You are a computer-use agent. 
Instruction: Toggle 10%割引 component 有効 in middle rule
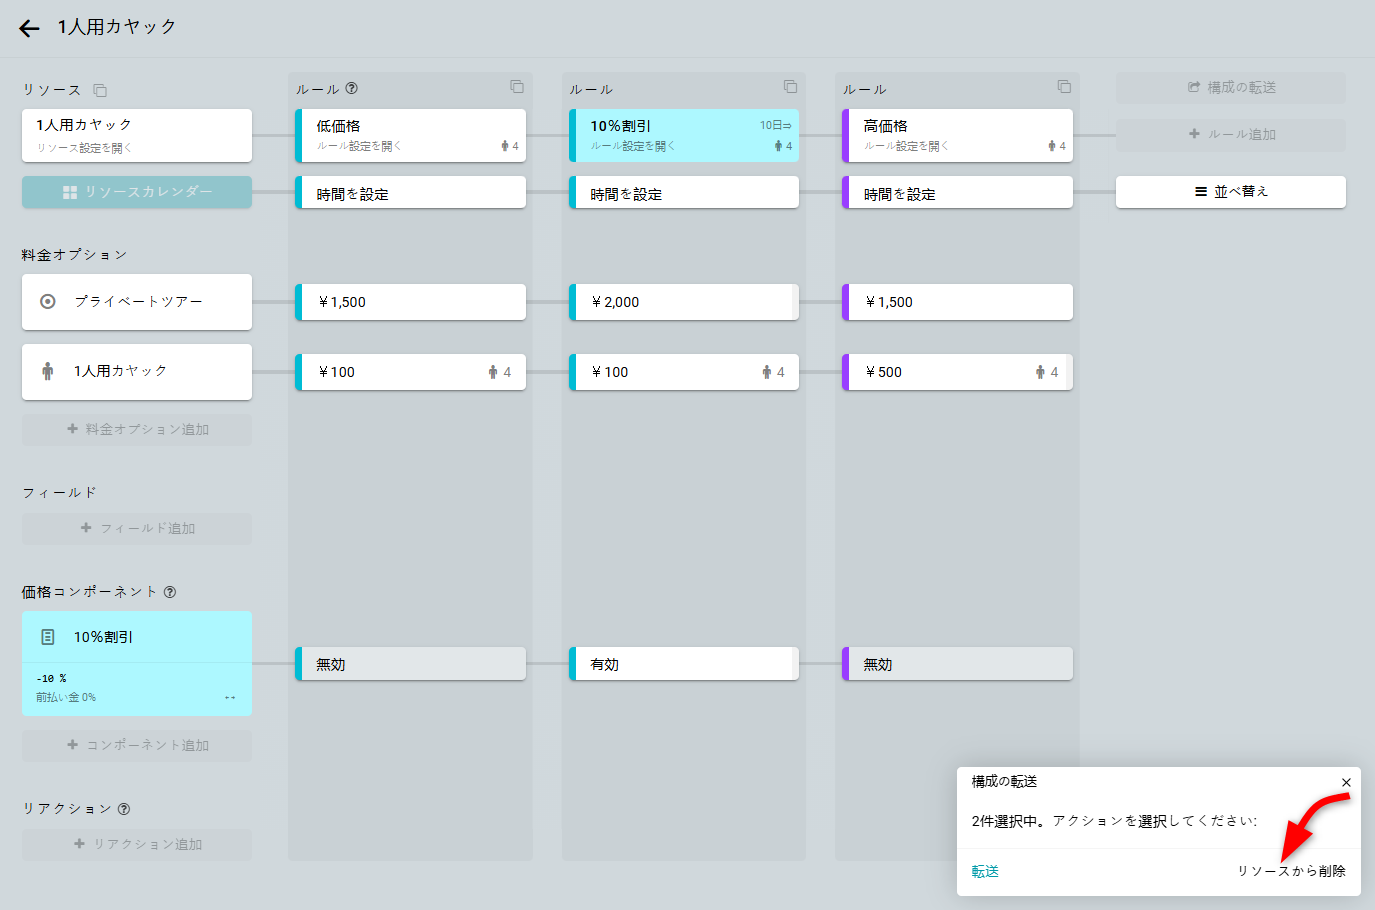[x=684, y=664]
